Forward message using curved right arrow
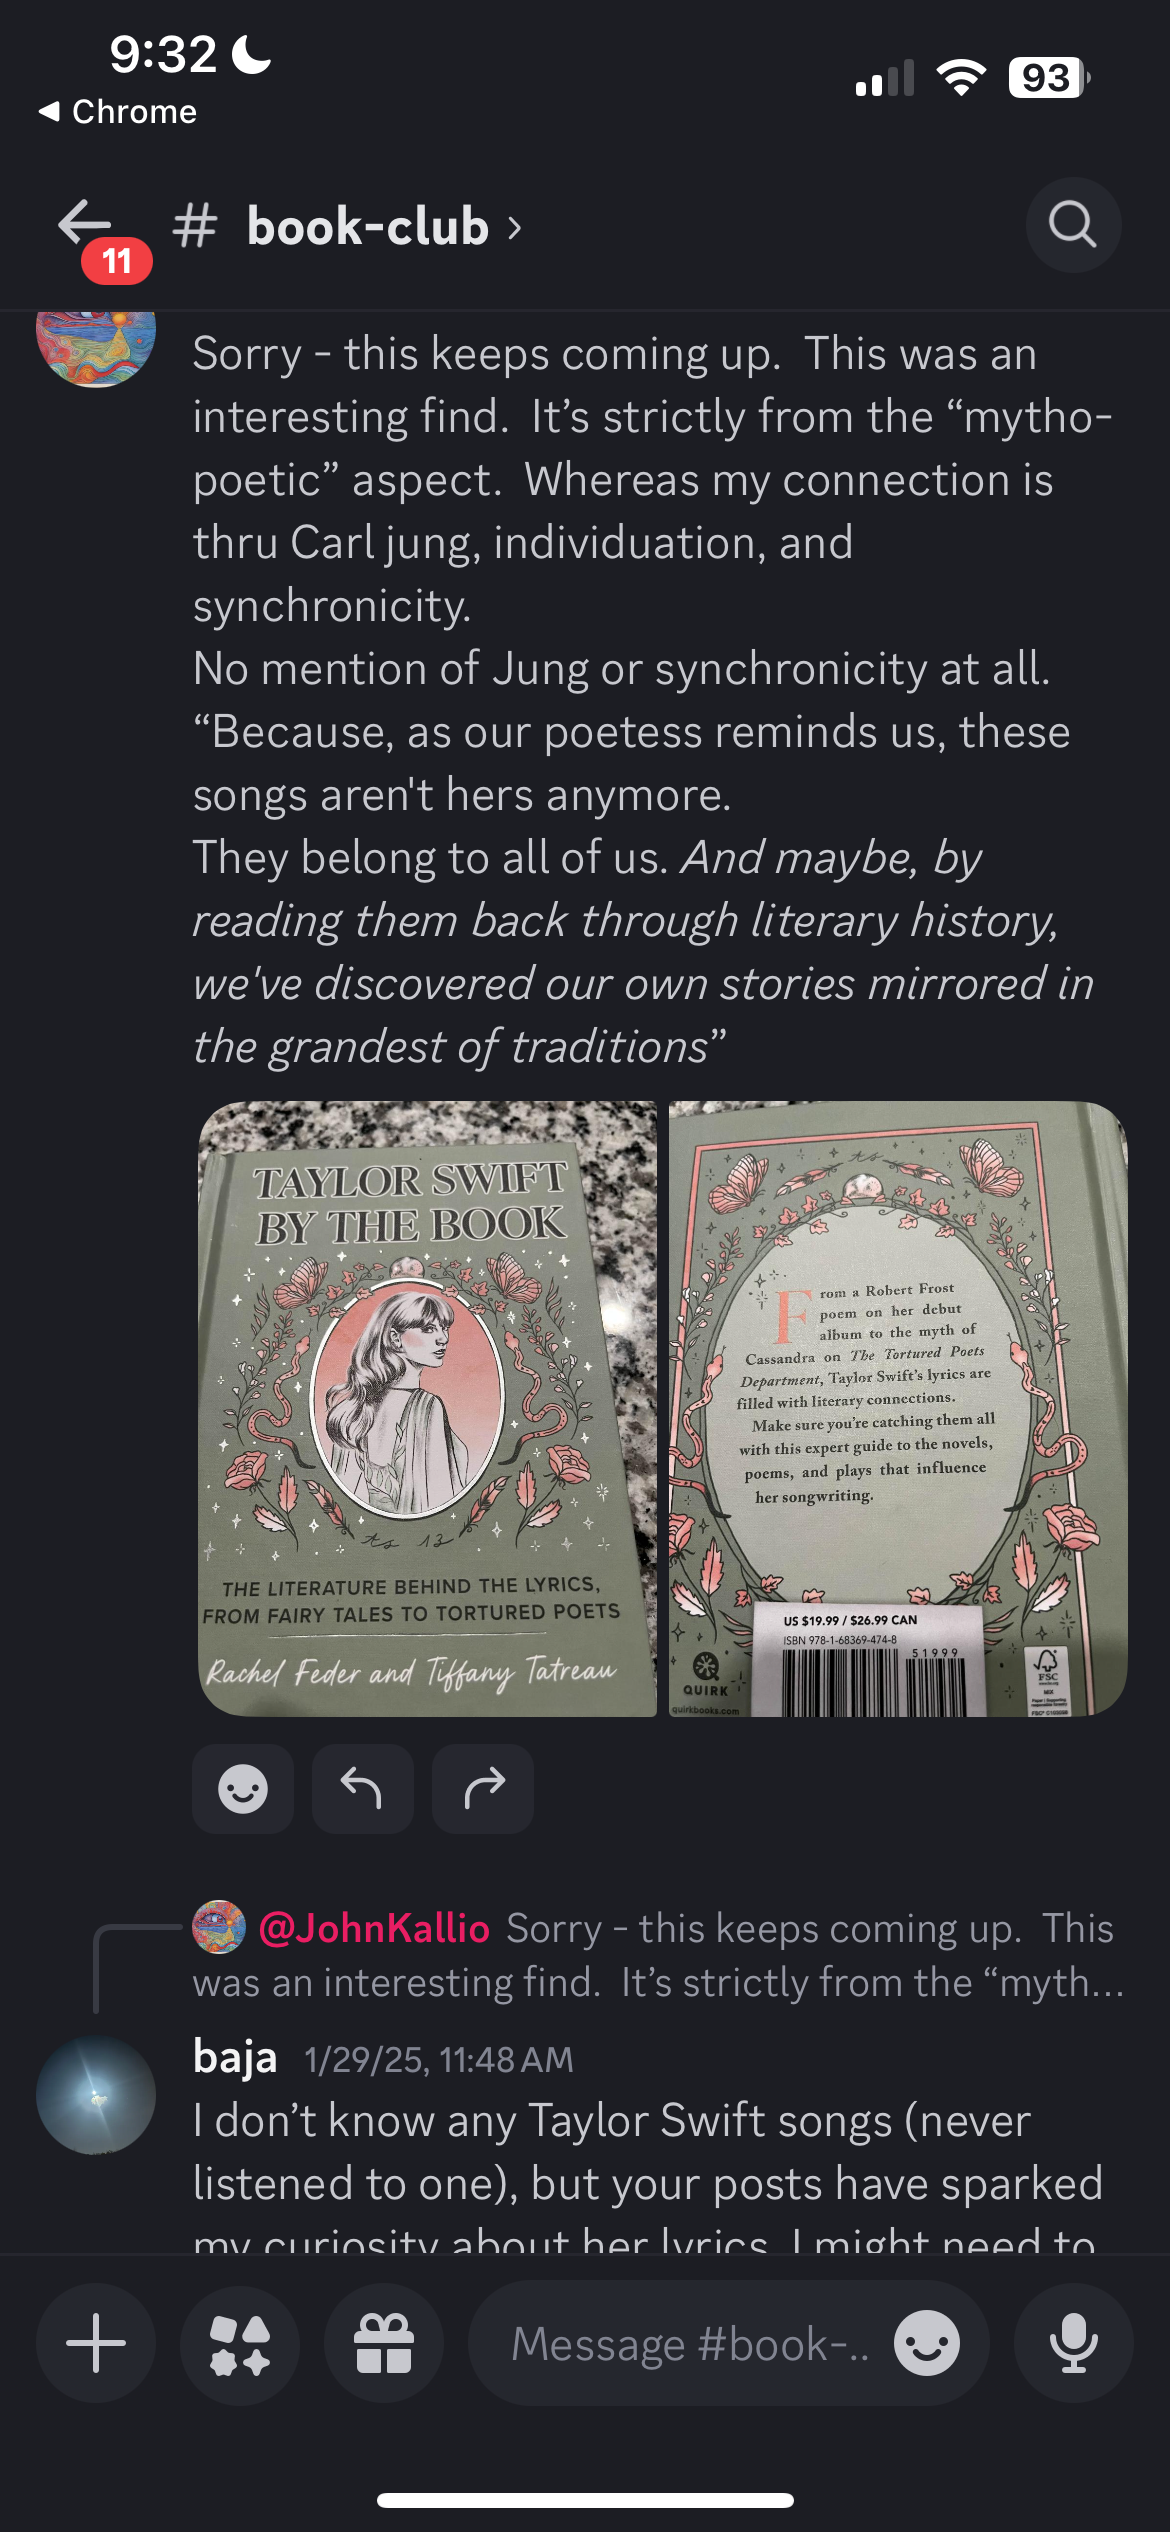Viewport: 1170px width, 2532px height. (482, 1788)
